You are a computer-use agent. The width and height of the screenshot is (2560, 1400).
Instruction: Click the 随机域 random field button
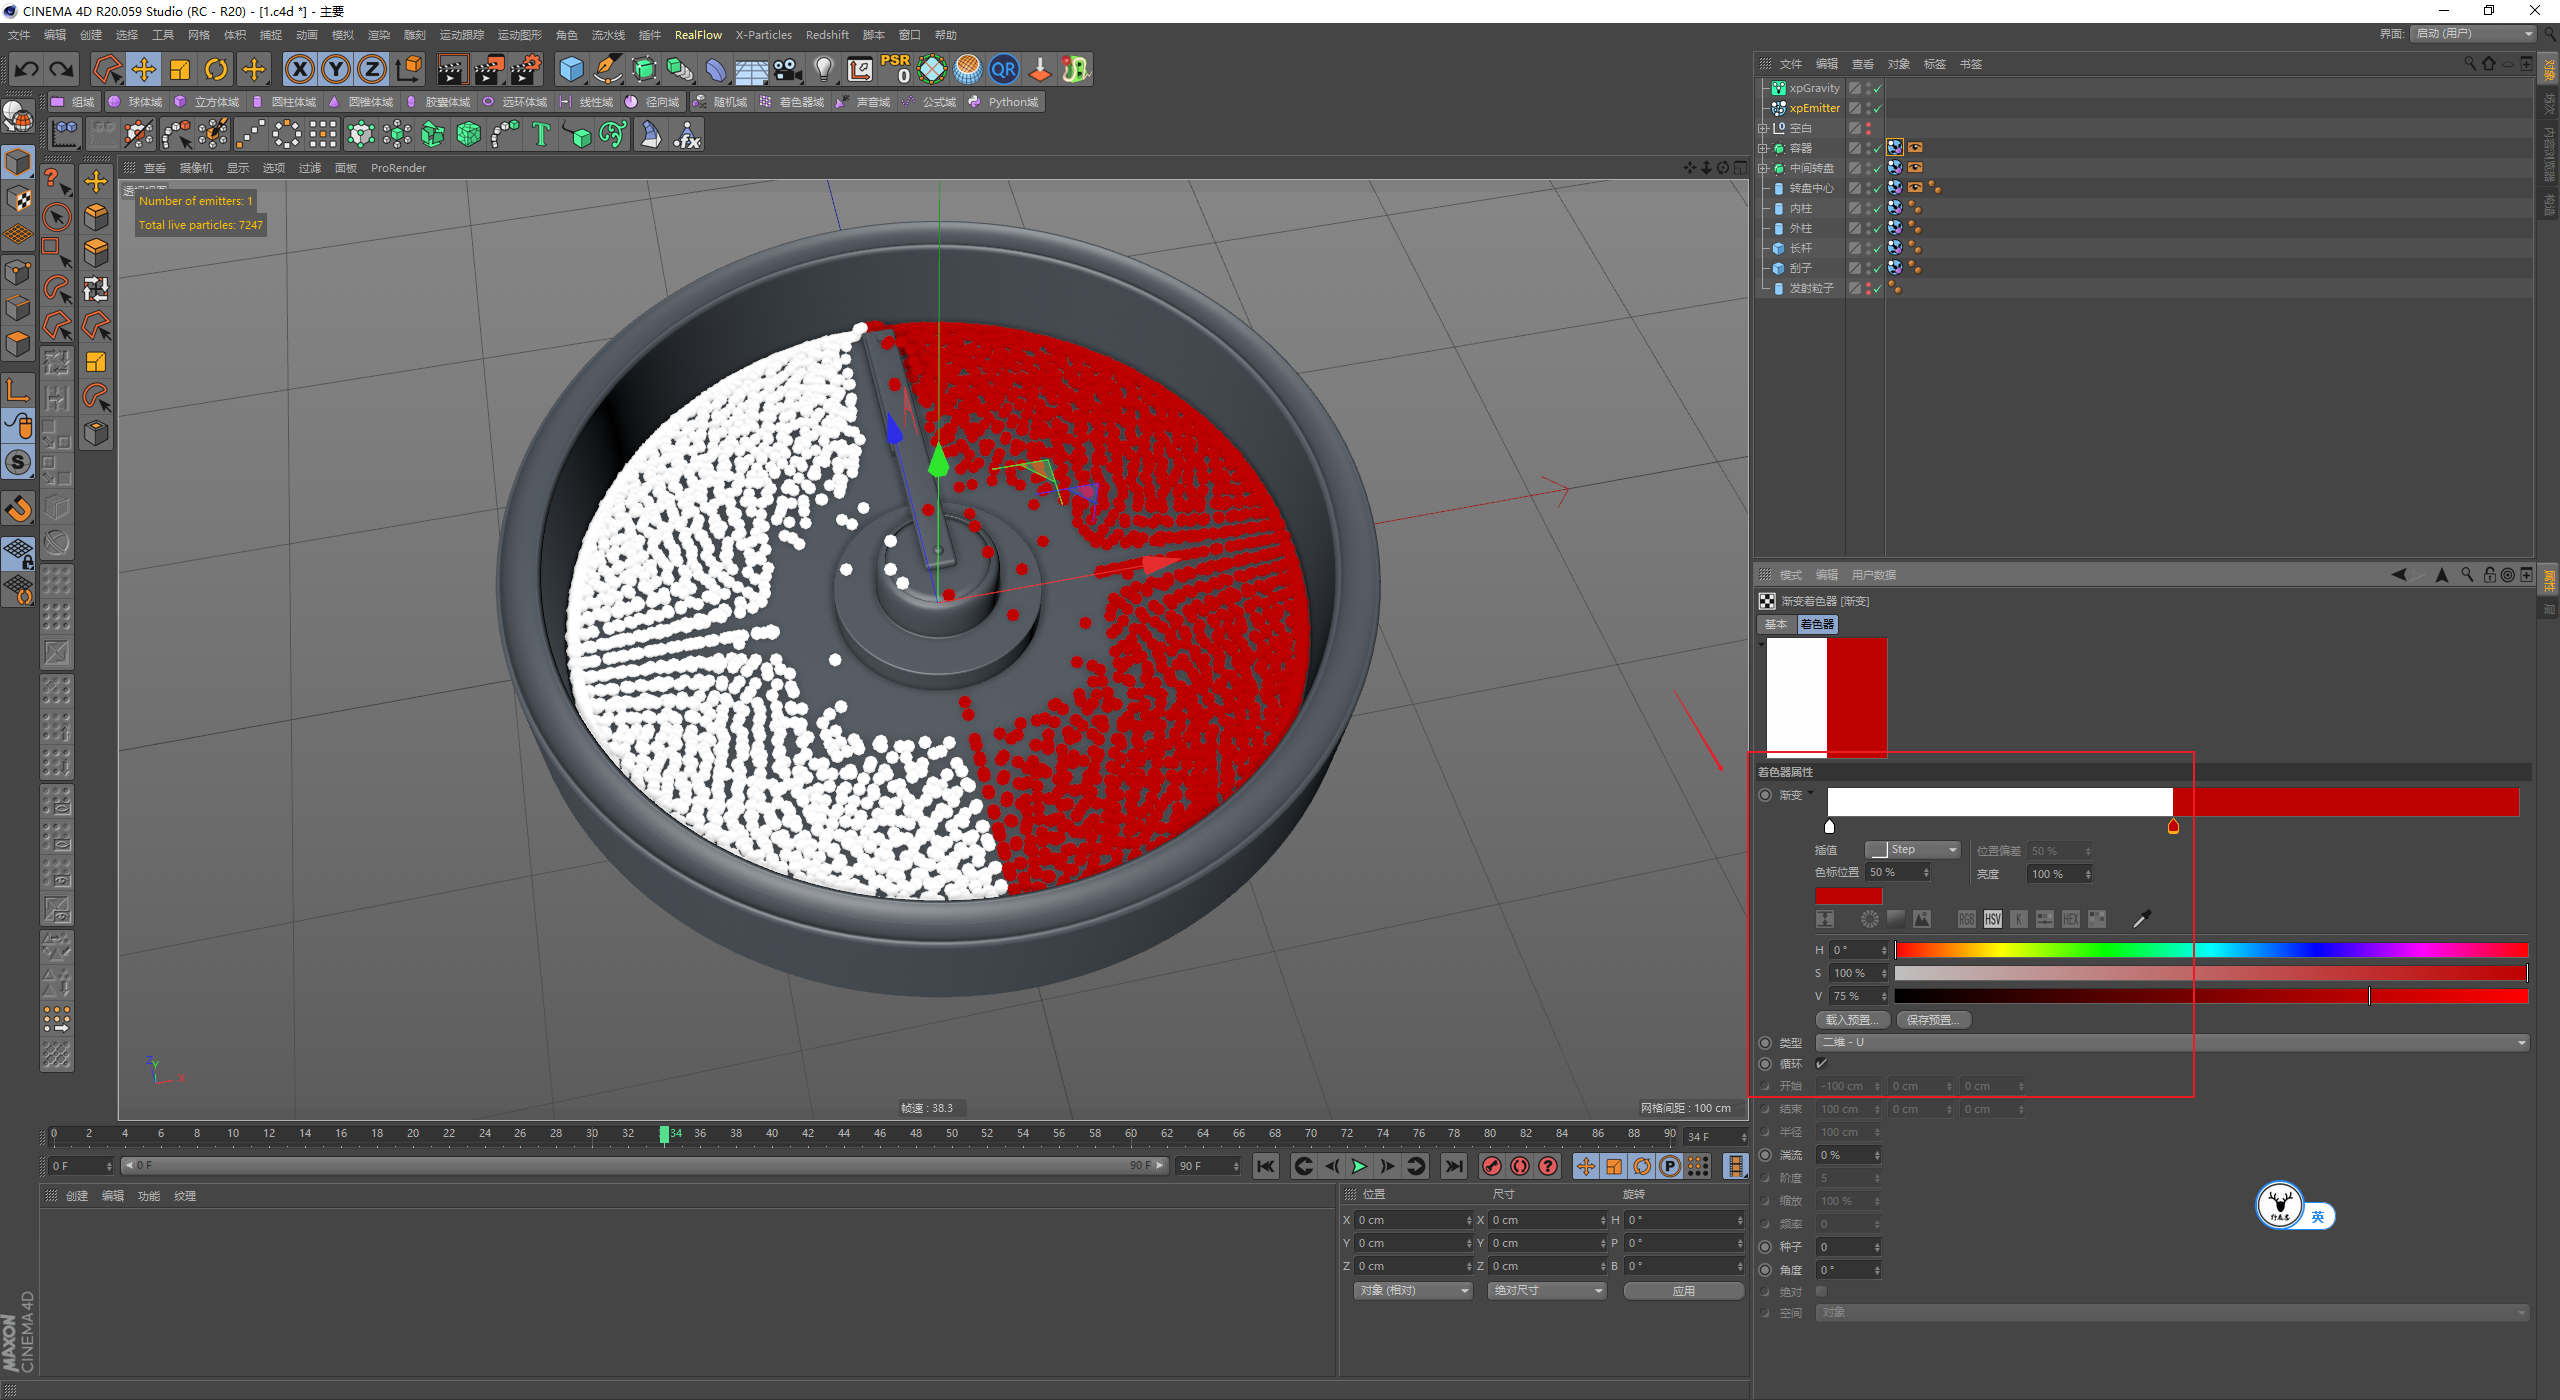[720, 102]
